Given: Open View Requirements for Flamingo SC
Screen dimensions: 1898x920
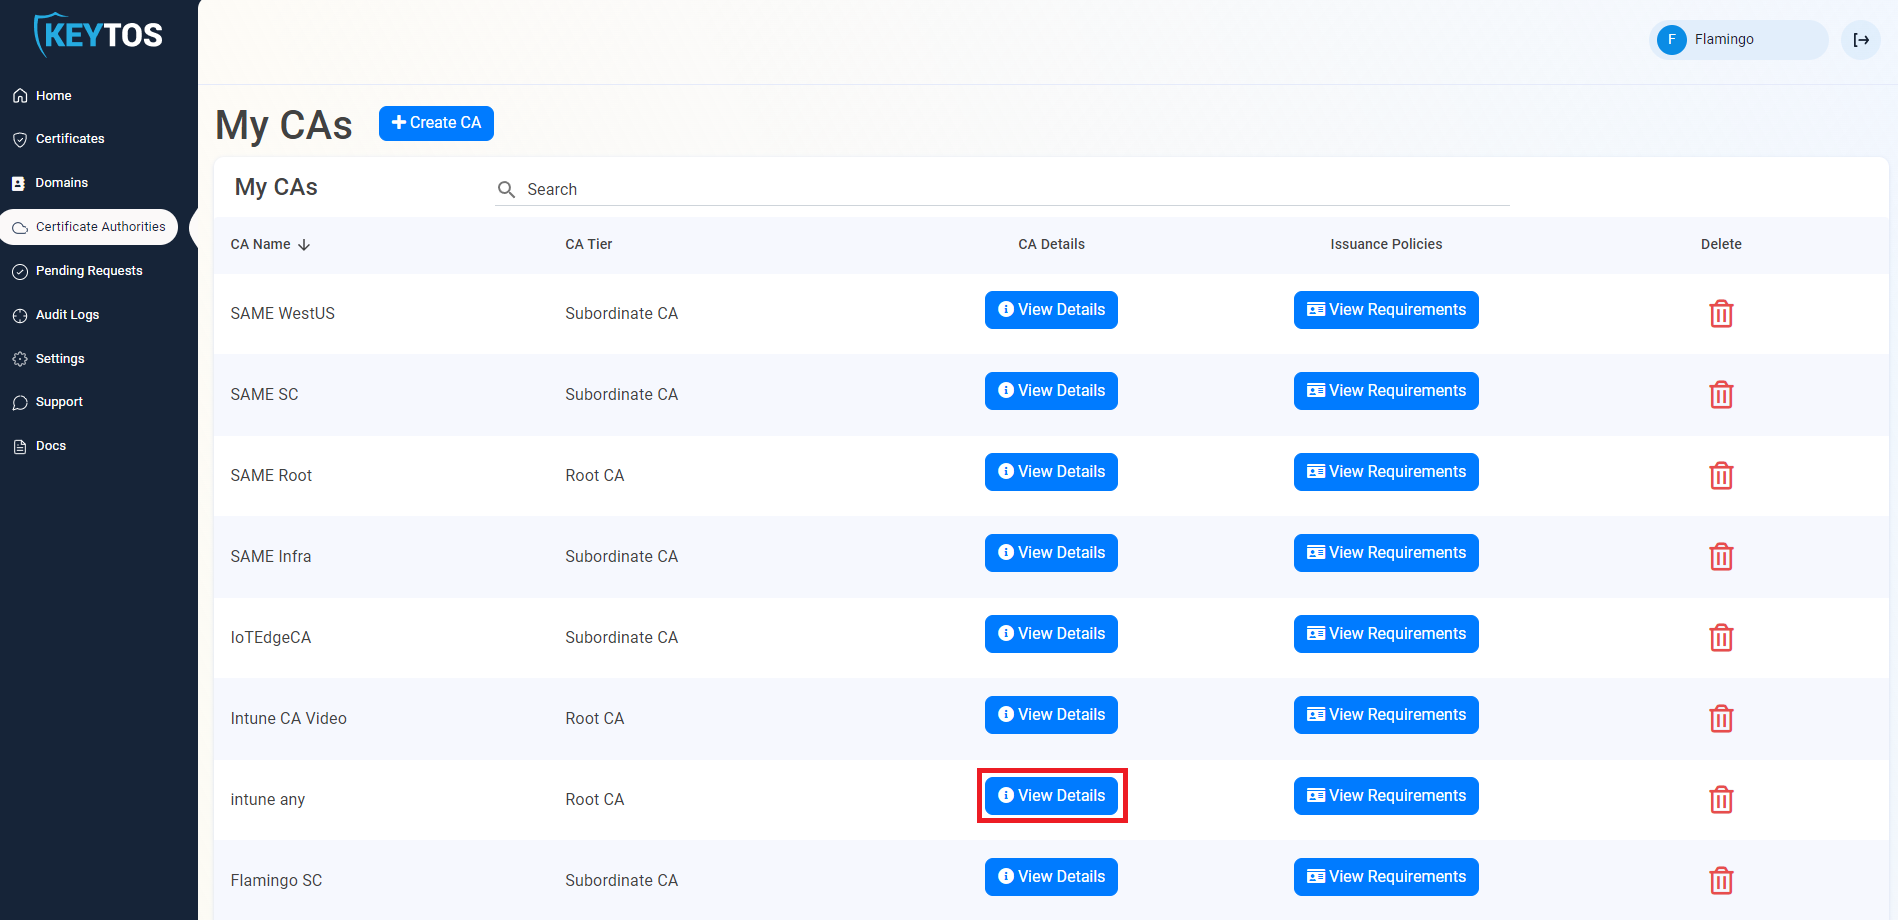Looking at the screenshot, I should click(1385, 876).
